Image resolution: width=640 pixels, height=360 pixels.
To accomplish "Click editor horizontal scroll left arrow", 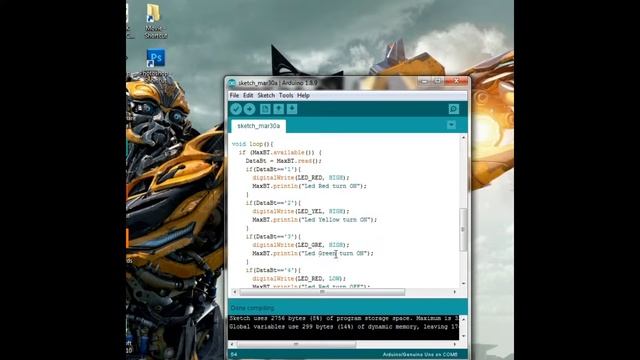I will point(234,292).
